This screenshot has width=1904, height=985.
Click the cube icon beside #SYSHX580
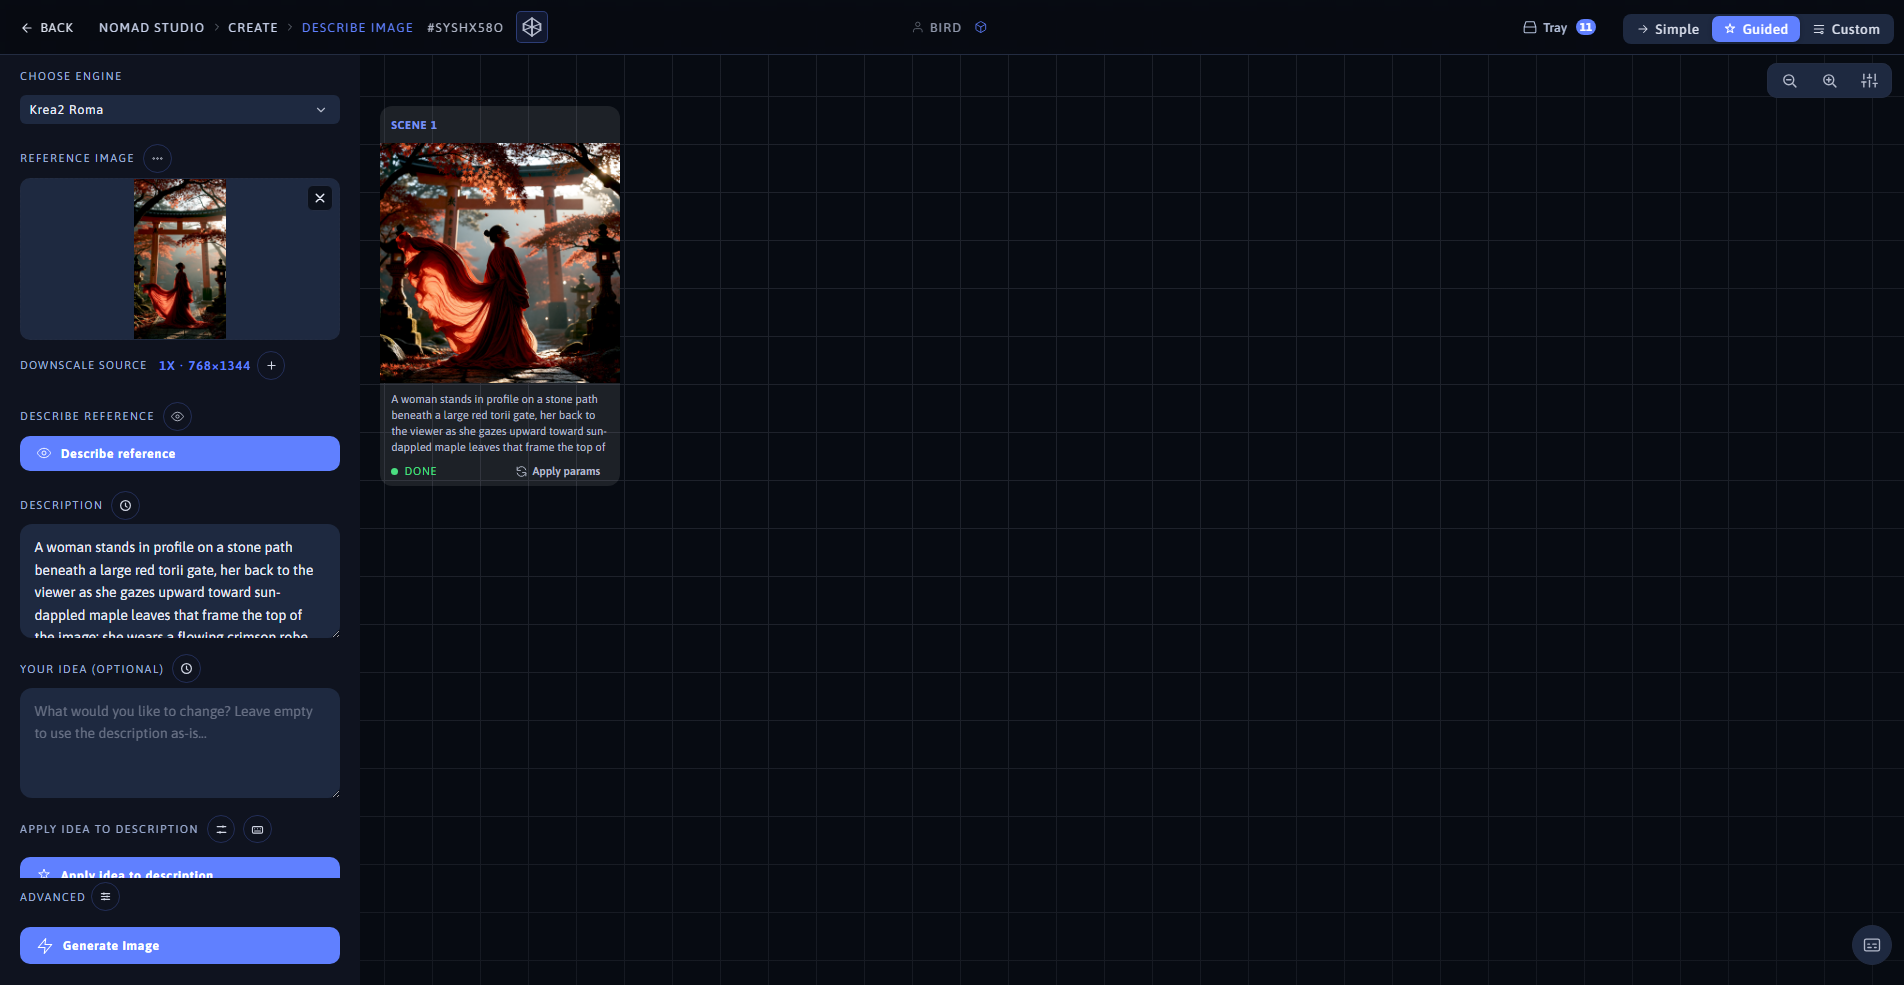(x=532, y=28)
